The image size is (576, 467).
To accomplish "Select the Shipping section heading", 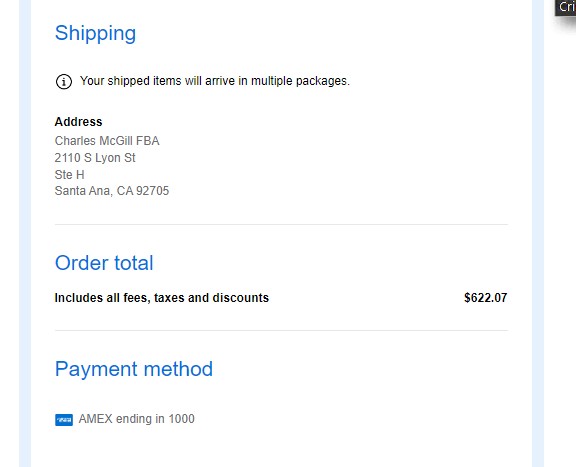I will 96,33.
